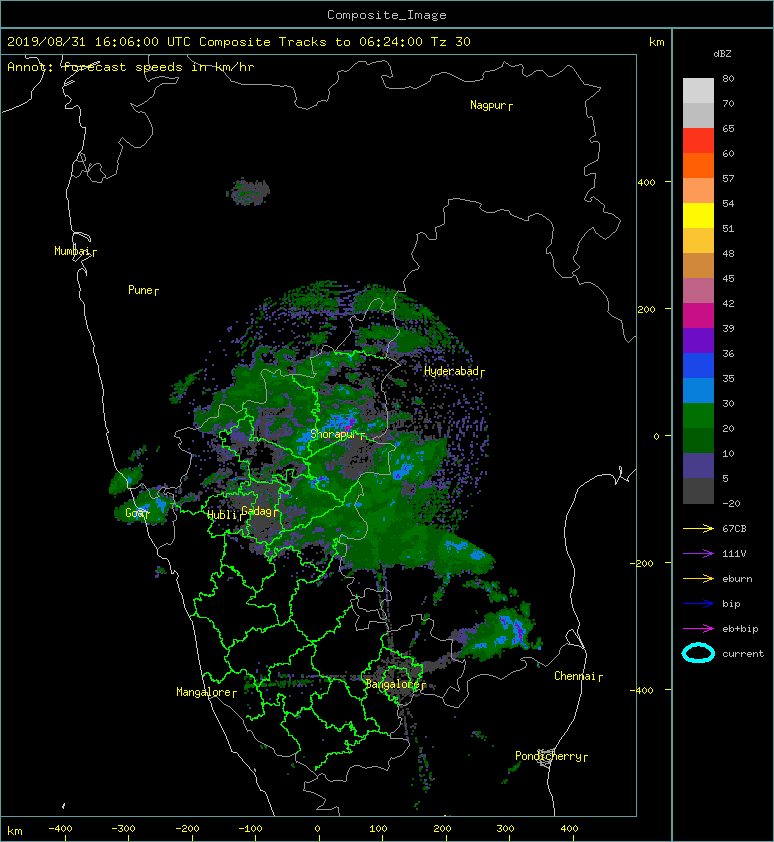The height and width of the screenshot is (842, 774).
Task: Click the cyan current ellipse legend icon
Action: (x=698, y=653)
